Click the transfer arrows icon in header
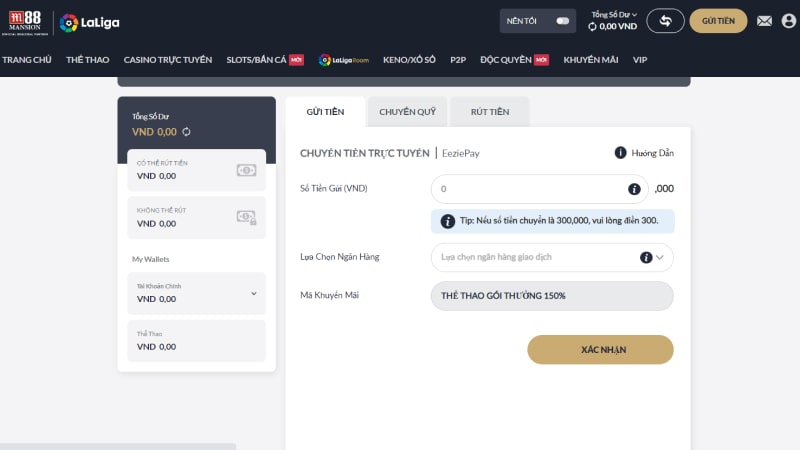800x450 pixels. (x=665, y=21)
